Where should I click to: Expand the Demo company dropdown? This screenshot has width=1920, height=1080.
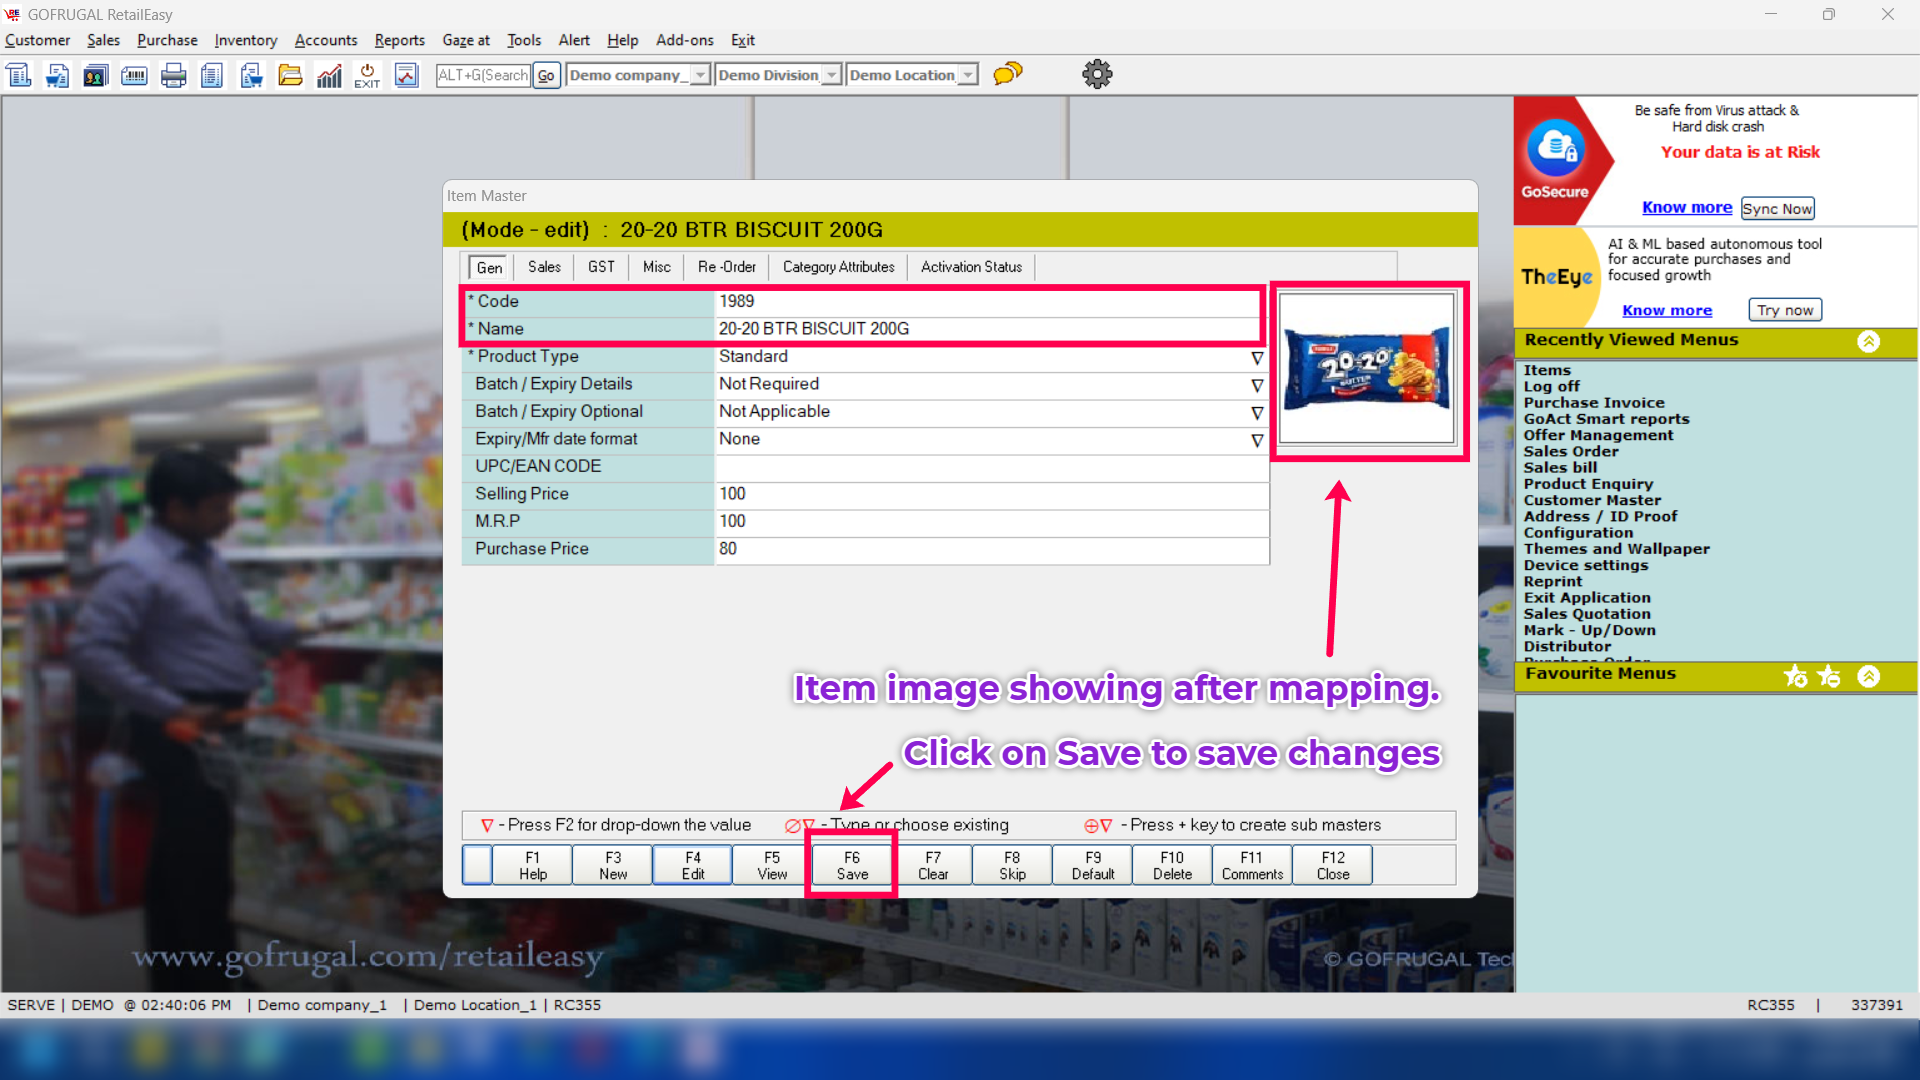point(700,75)
